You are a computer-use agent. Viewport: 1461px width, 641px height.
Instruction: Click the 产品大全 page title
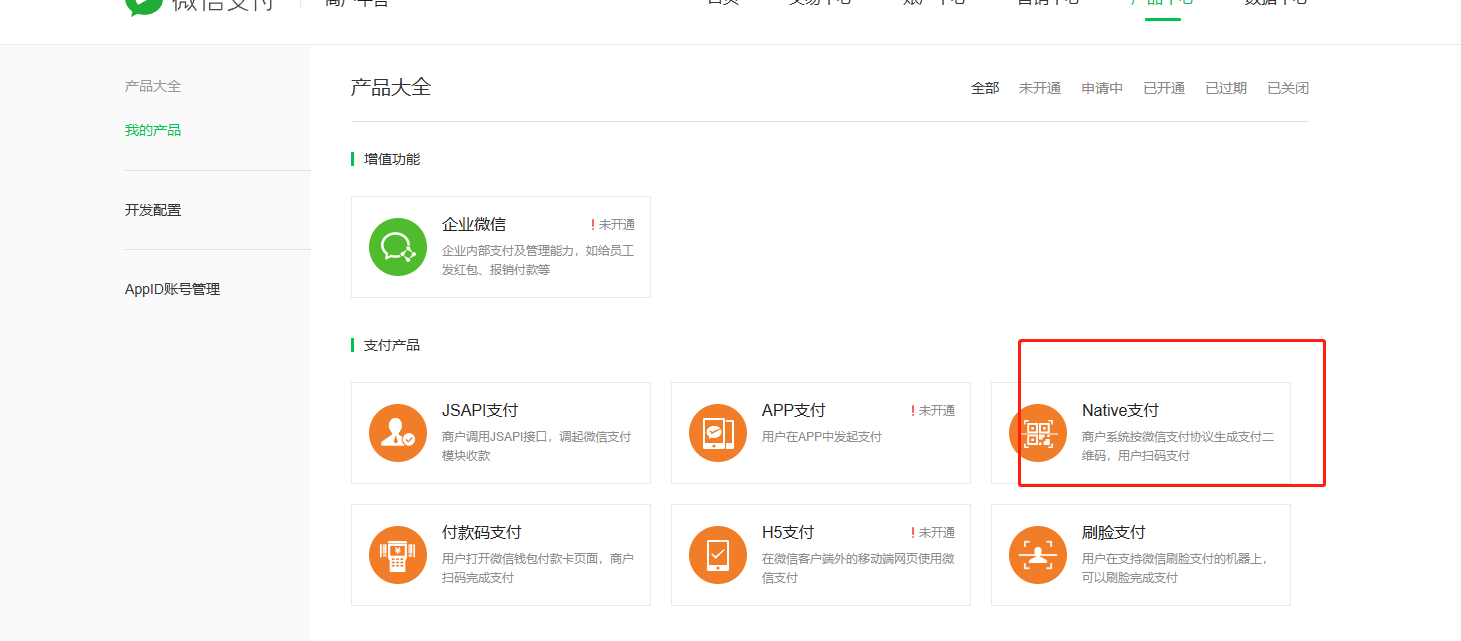tap(391, 87)
